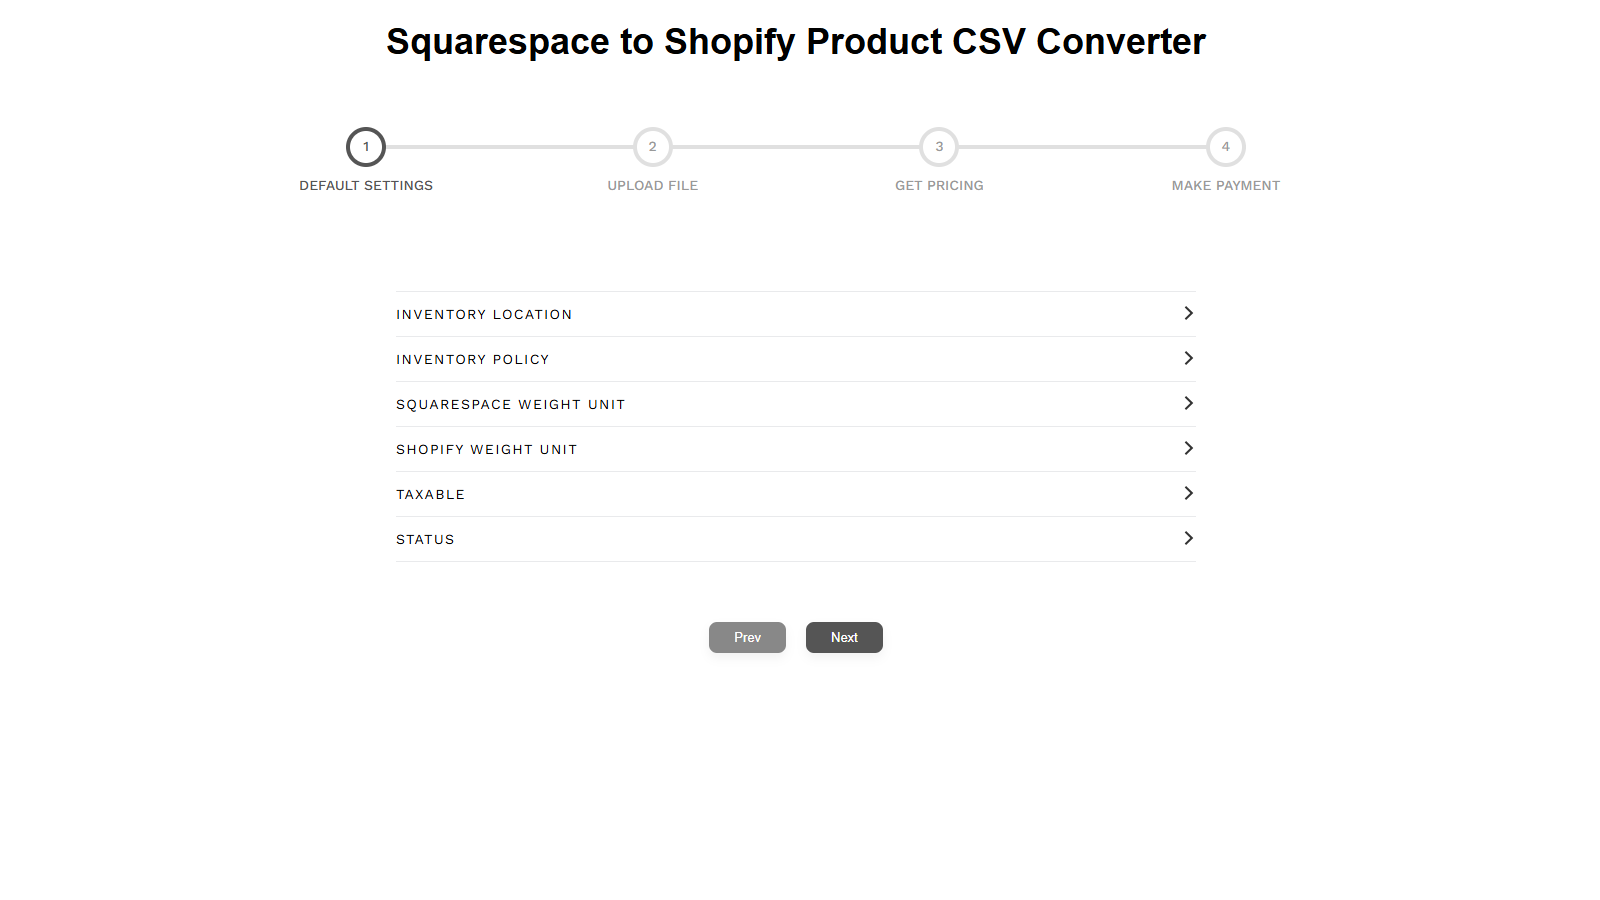Click step 2 circle in progress stepper
Screen dimensions: 1600x900
point(653,147)
